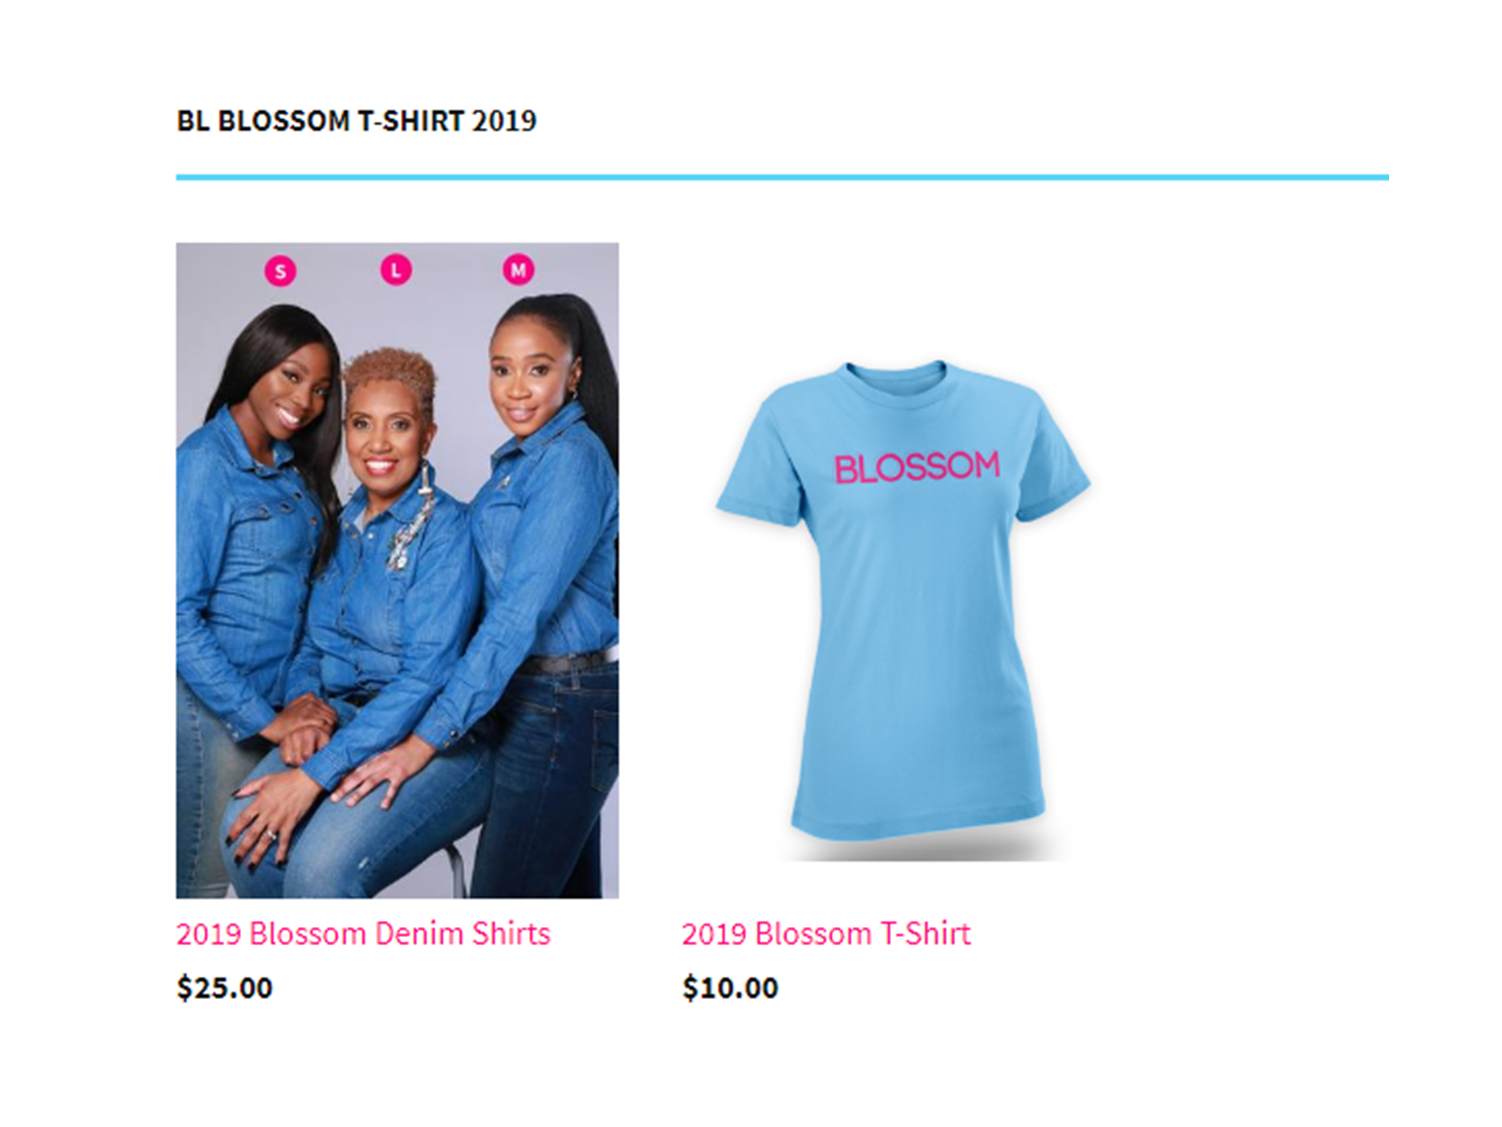This screenshot has height=1127, width=1502.
Task: Click the pink L size badge
Action: click(x=396, y=269)
